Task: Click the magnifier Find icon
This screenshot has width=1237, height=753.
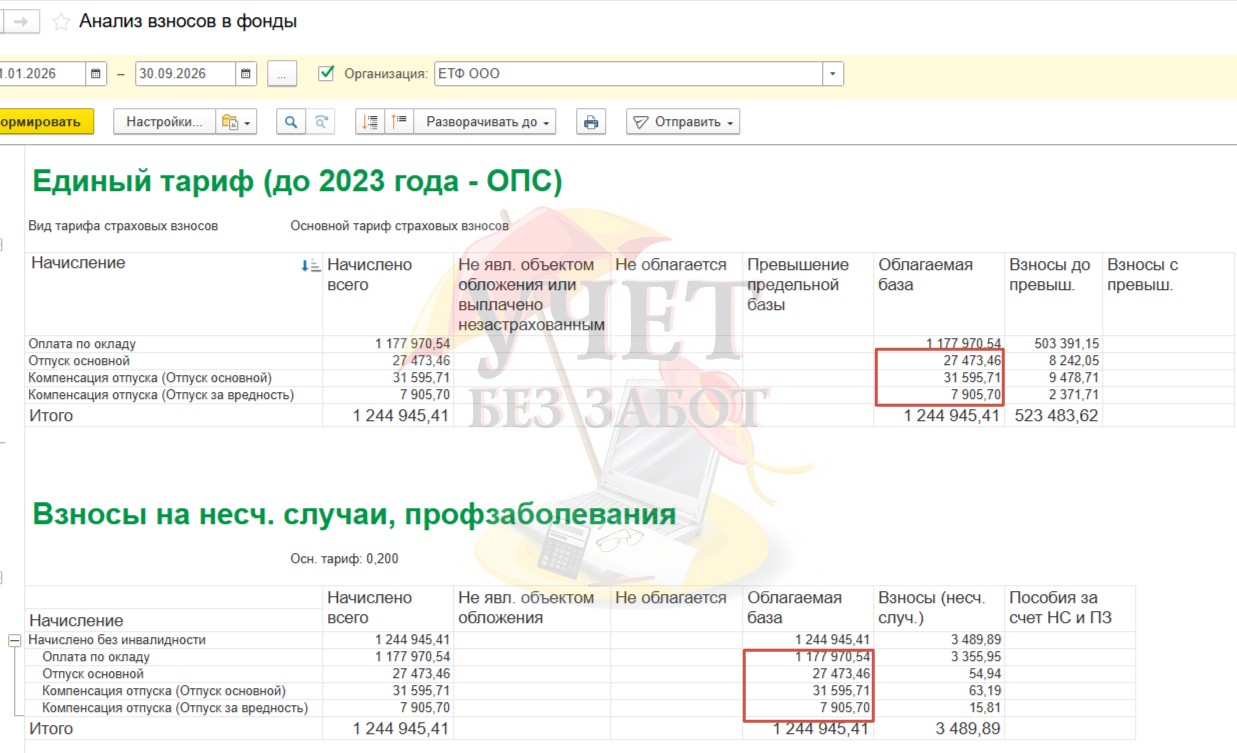Action: (291, 122)
